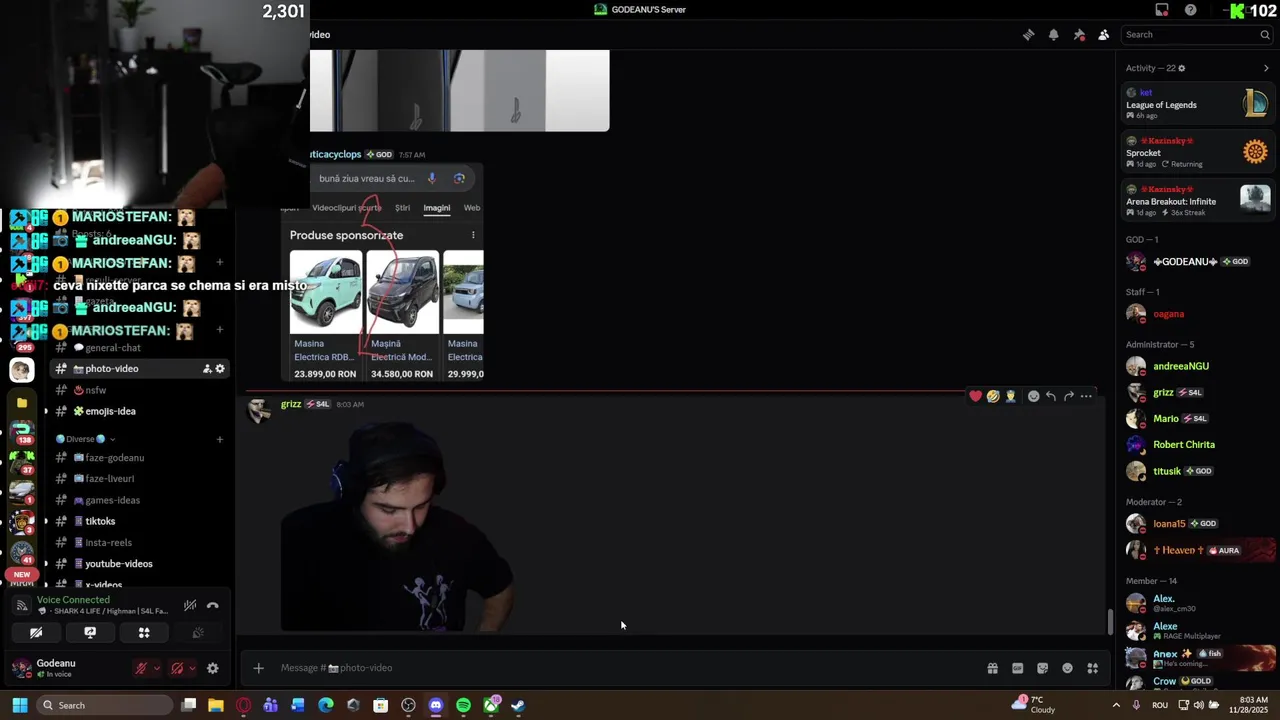Open Activity settings gear
Viewport: 1280px width, 720px height.
(x=1182, y=68)
